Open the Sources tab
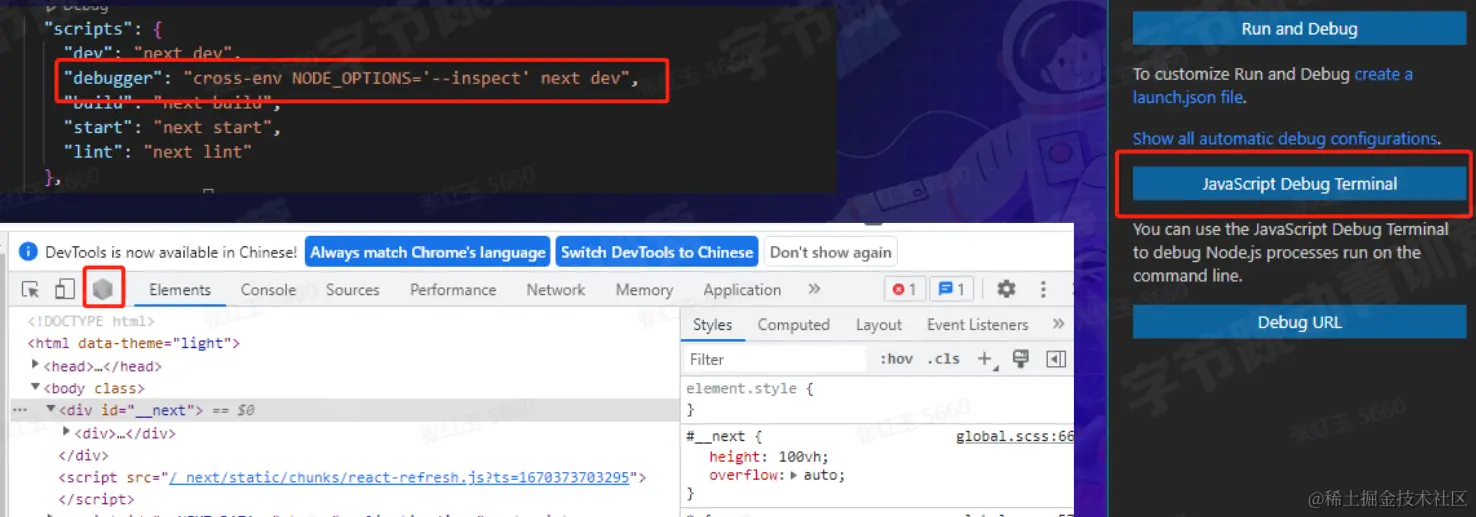Viewport: 1476px width, 517px height. [352, 290]
